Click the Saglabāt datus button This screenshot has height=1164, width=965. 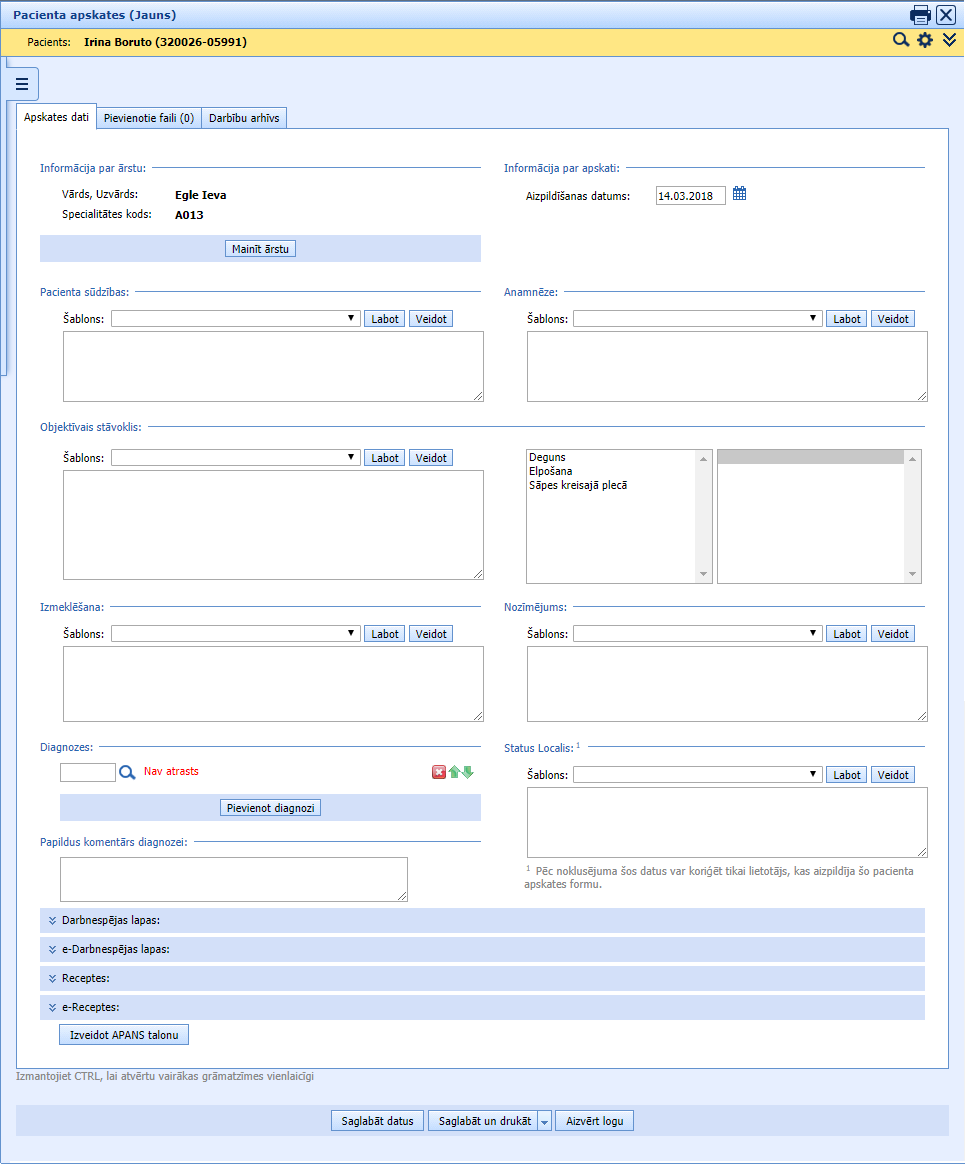pos(378,1121)
